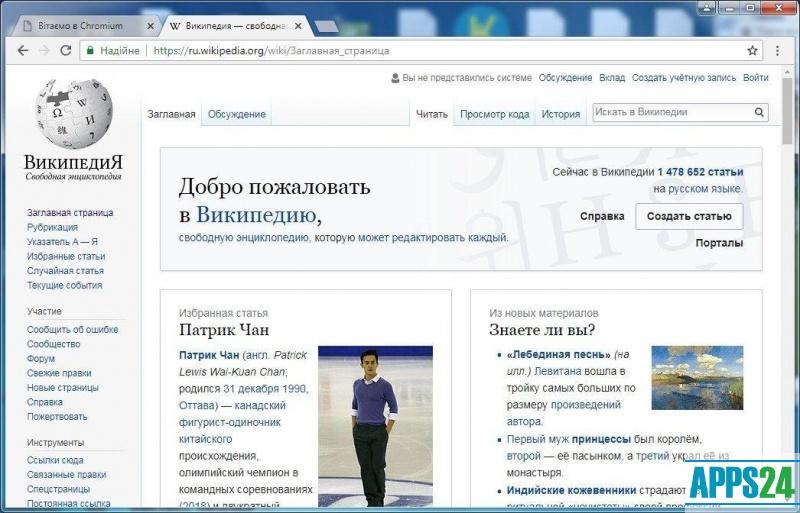800x513 pixels.
Task: Open Указатель А — Я sidebar link
Action: coord(62,242)
